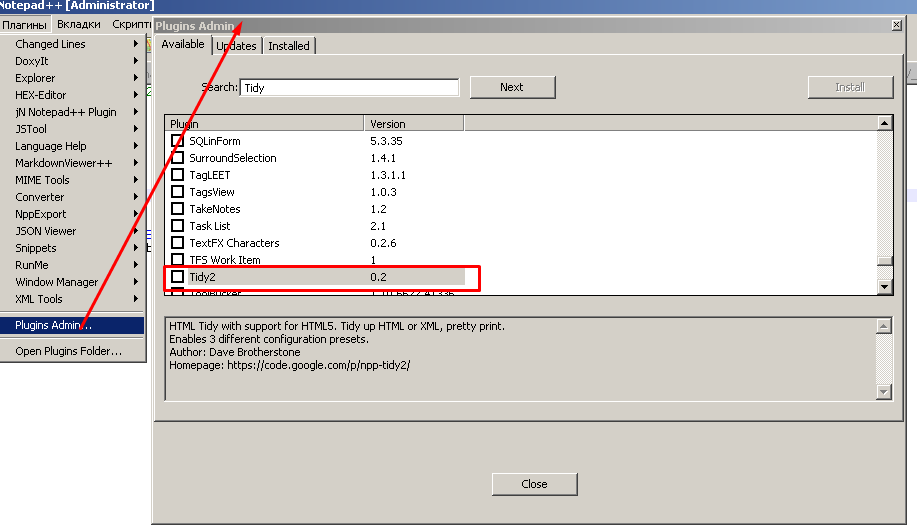Open the Converter menu entry
This screenshot has width=917, height=527.
(73, 197)
